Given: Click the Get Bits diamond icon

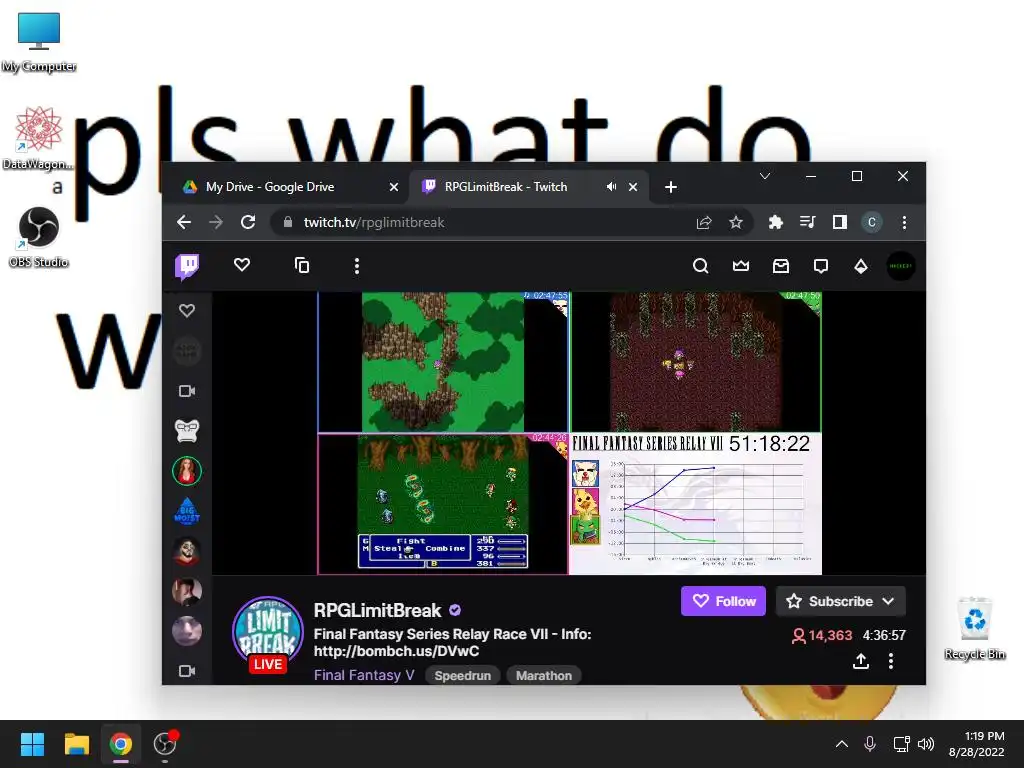Looking at the screenshot, I should tap(861, 266).
